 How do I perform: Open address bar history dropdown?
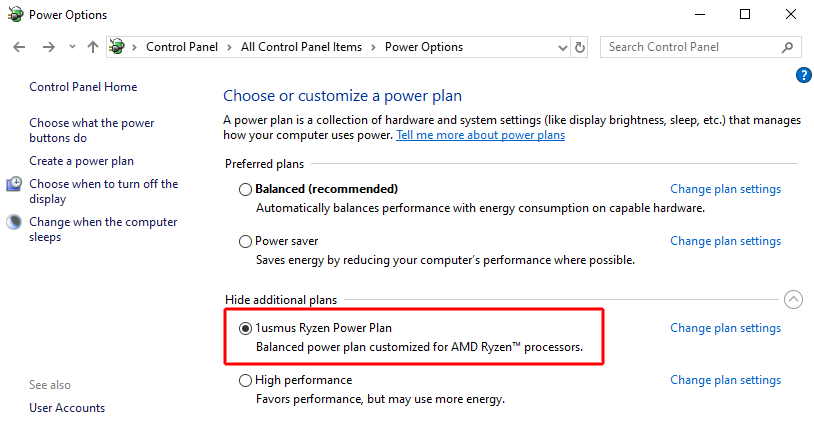561,47
